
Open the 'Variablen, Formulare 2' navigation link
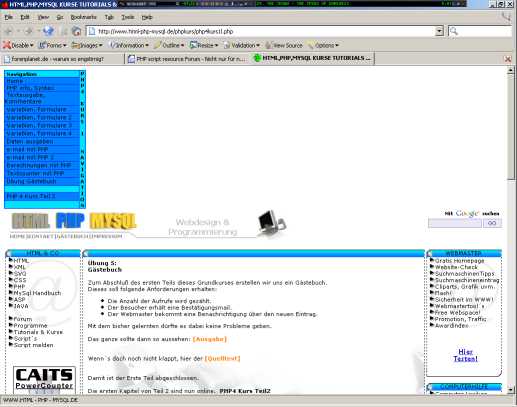click(39, 118)
